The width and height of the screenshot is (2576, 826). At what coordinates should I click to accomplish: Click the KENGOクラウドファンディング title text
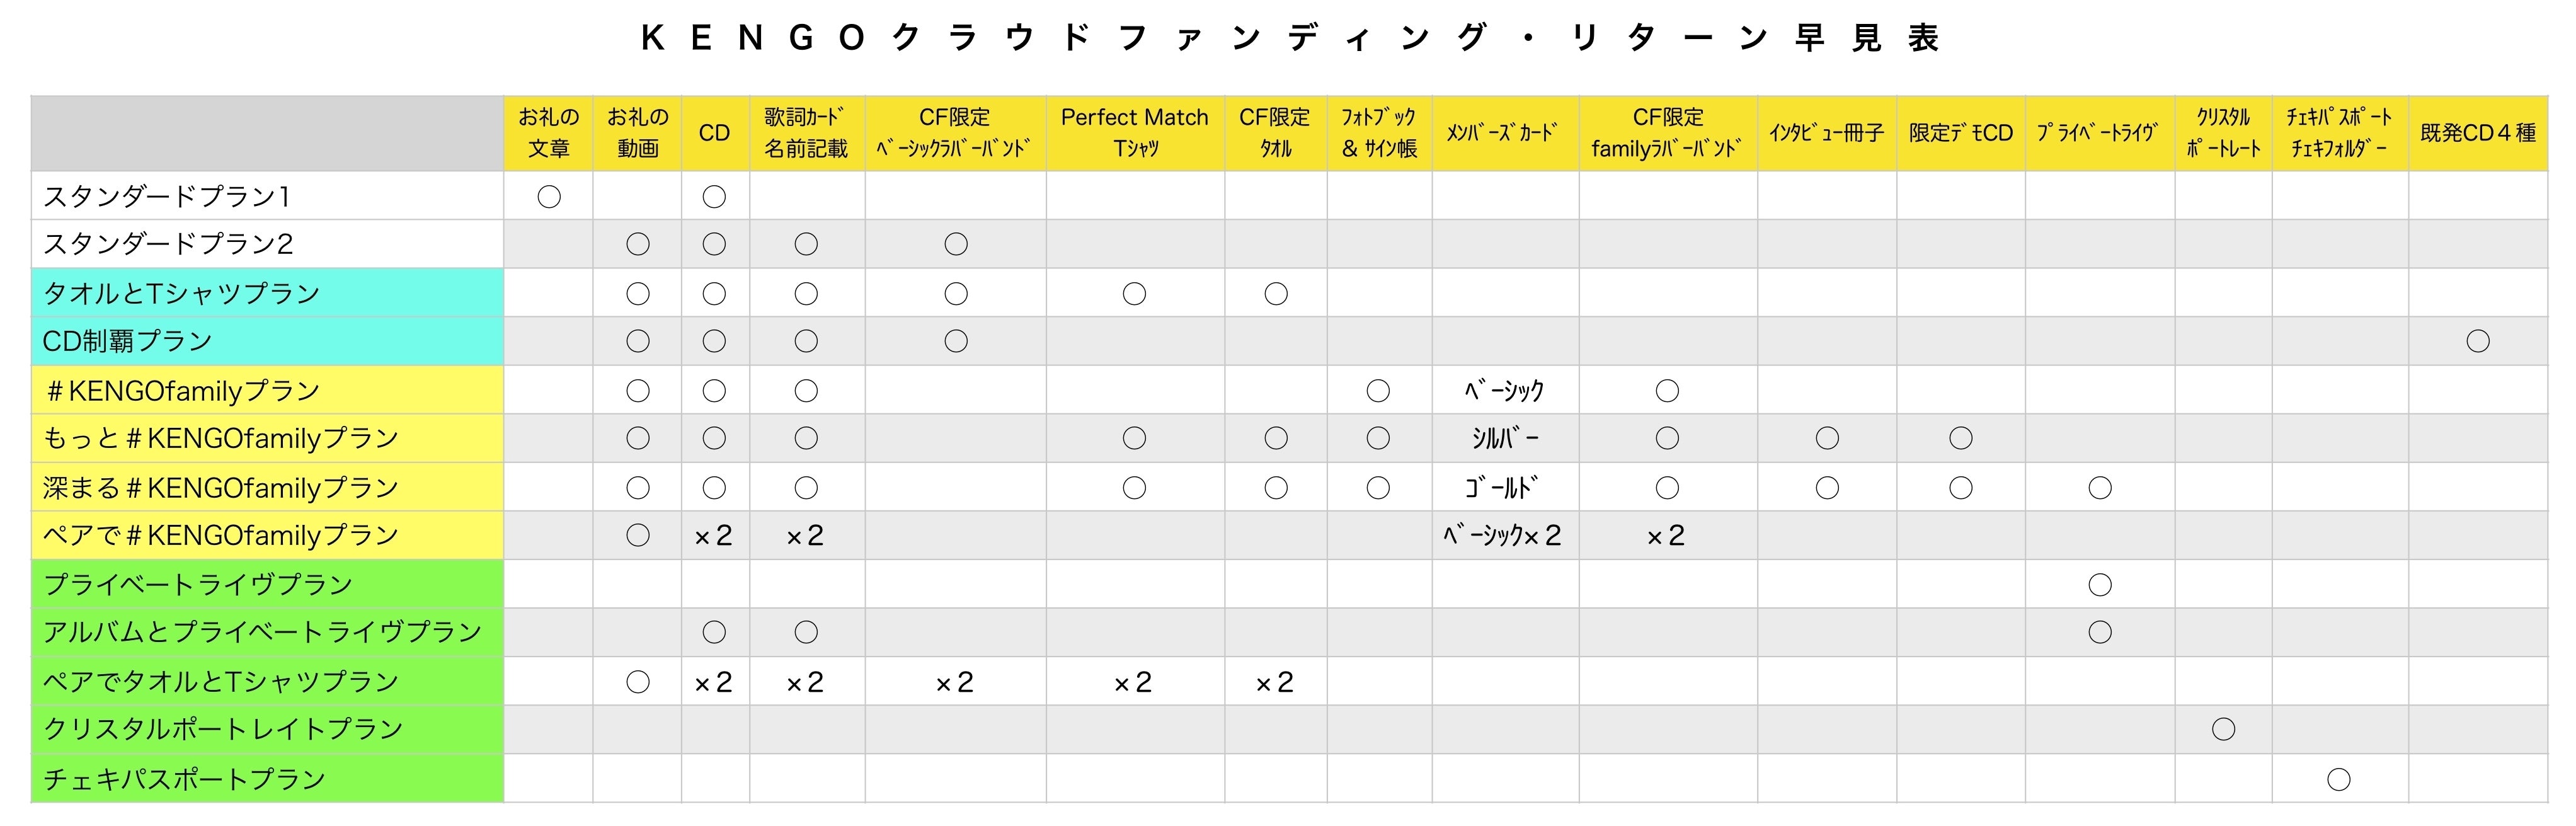coord(1289,38)
